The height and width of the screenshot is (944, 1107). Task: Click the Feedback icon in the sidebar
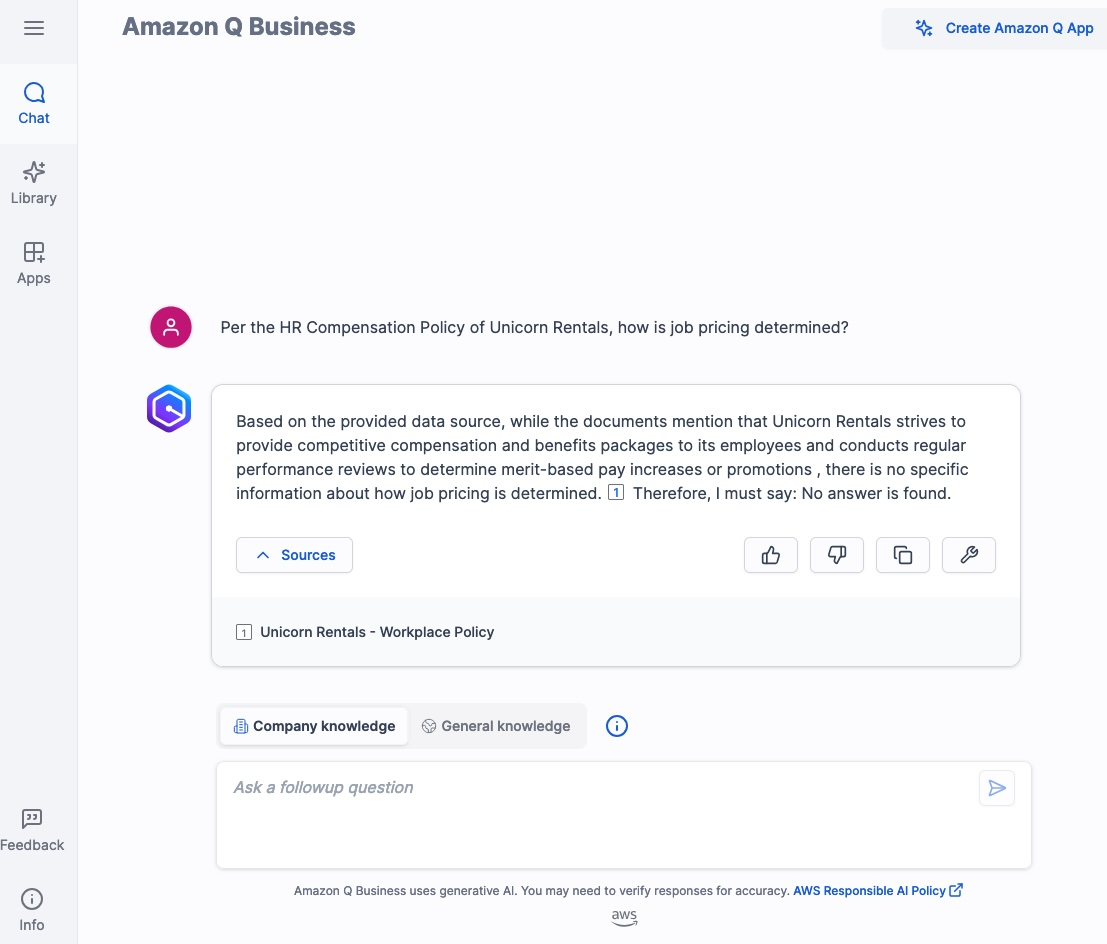click(31, 829)
